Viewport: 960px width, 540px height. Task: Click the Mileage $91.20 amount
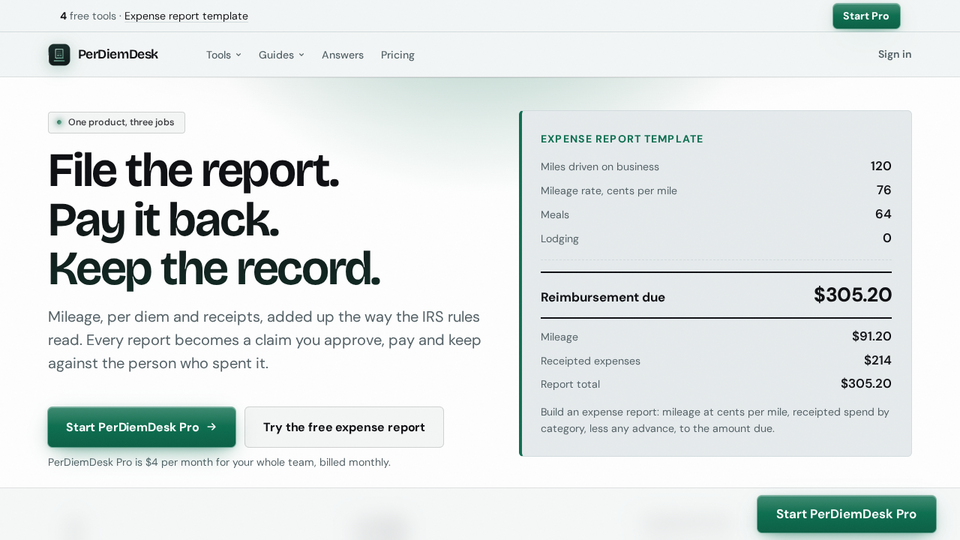pyautogui.click(x=871, y=336)
